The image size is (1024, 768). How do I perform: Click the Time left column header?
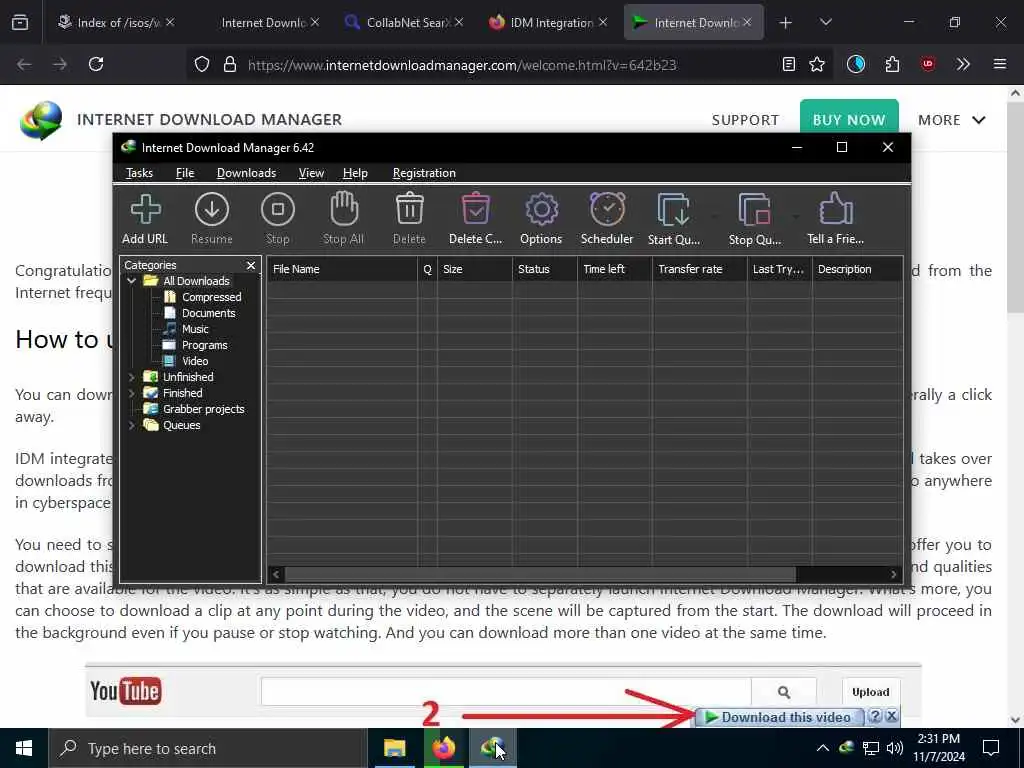pyautogui.click(x=615, y=269)
